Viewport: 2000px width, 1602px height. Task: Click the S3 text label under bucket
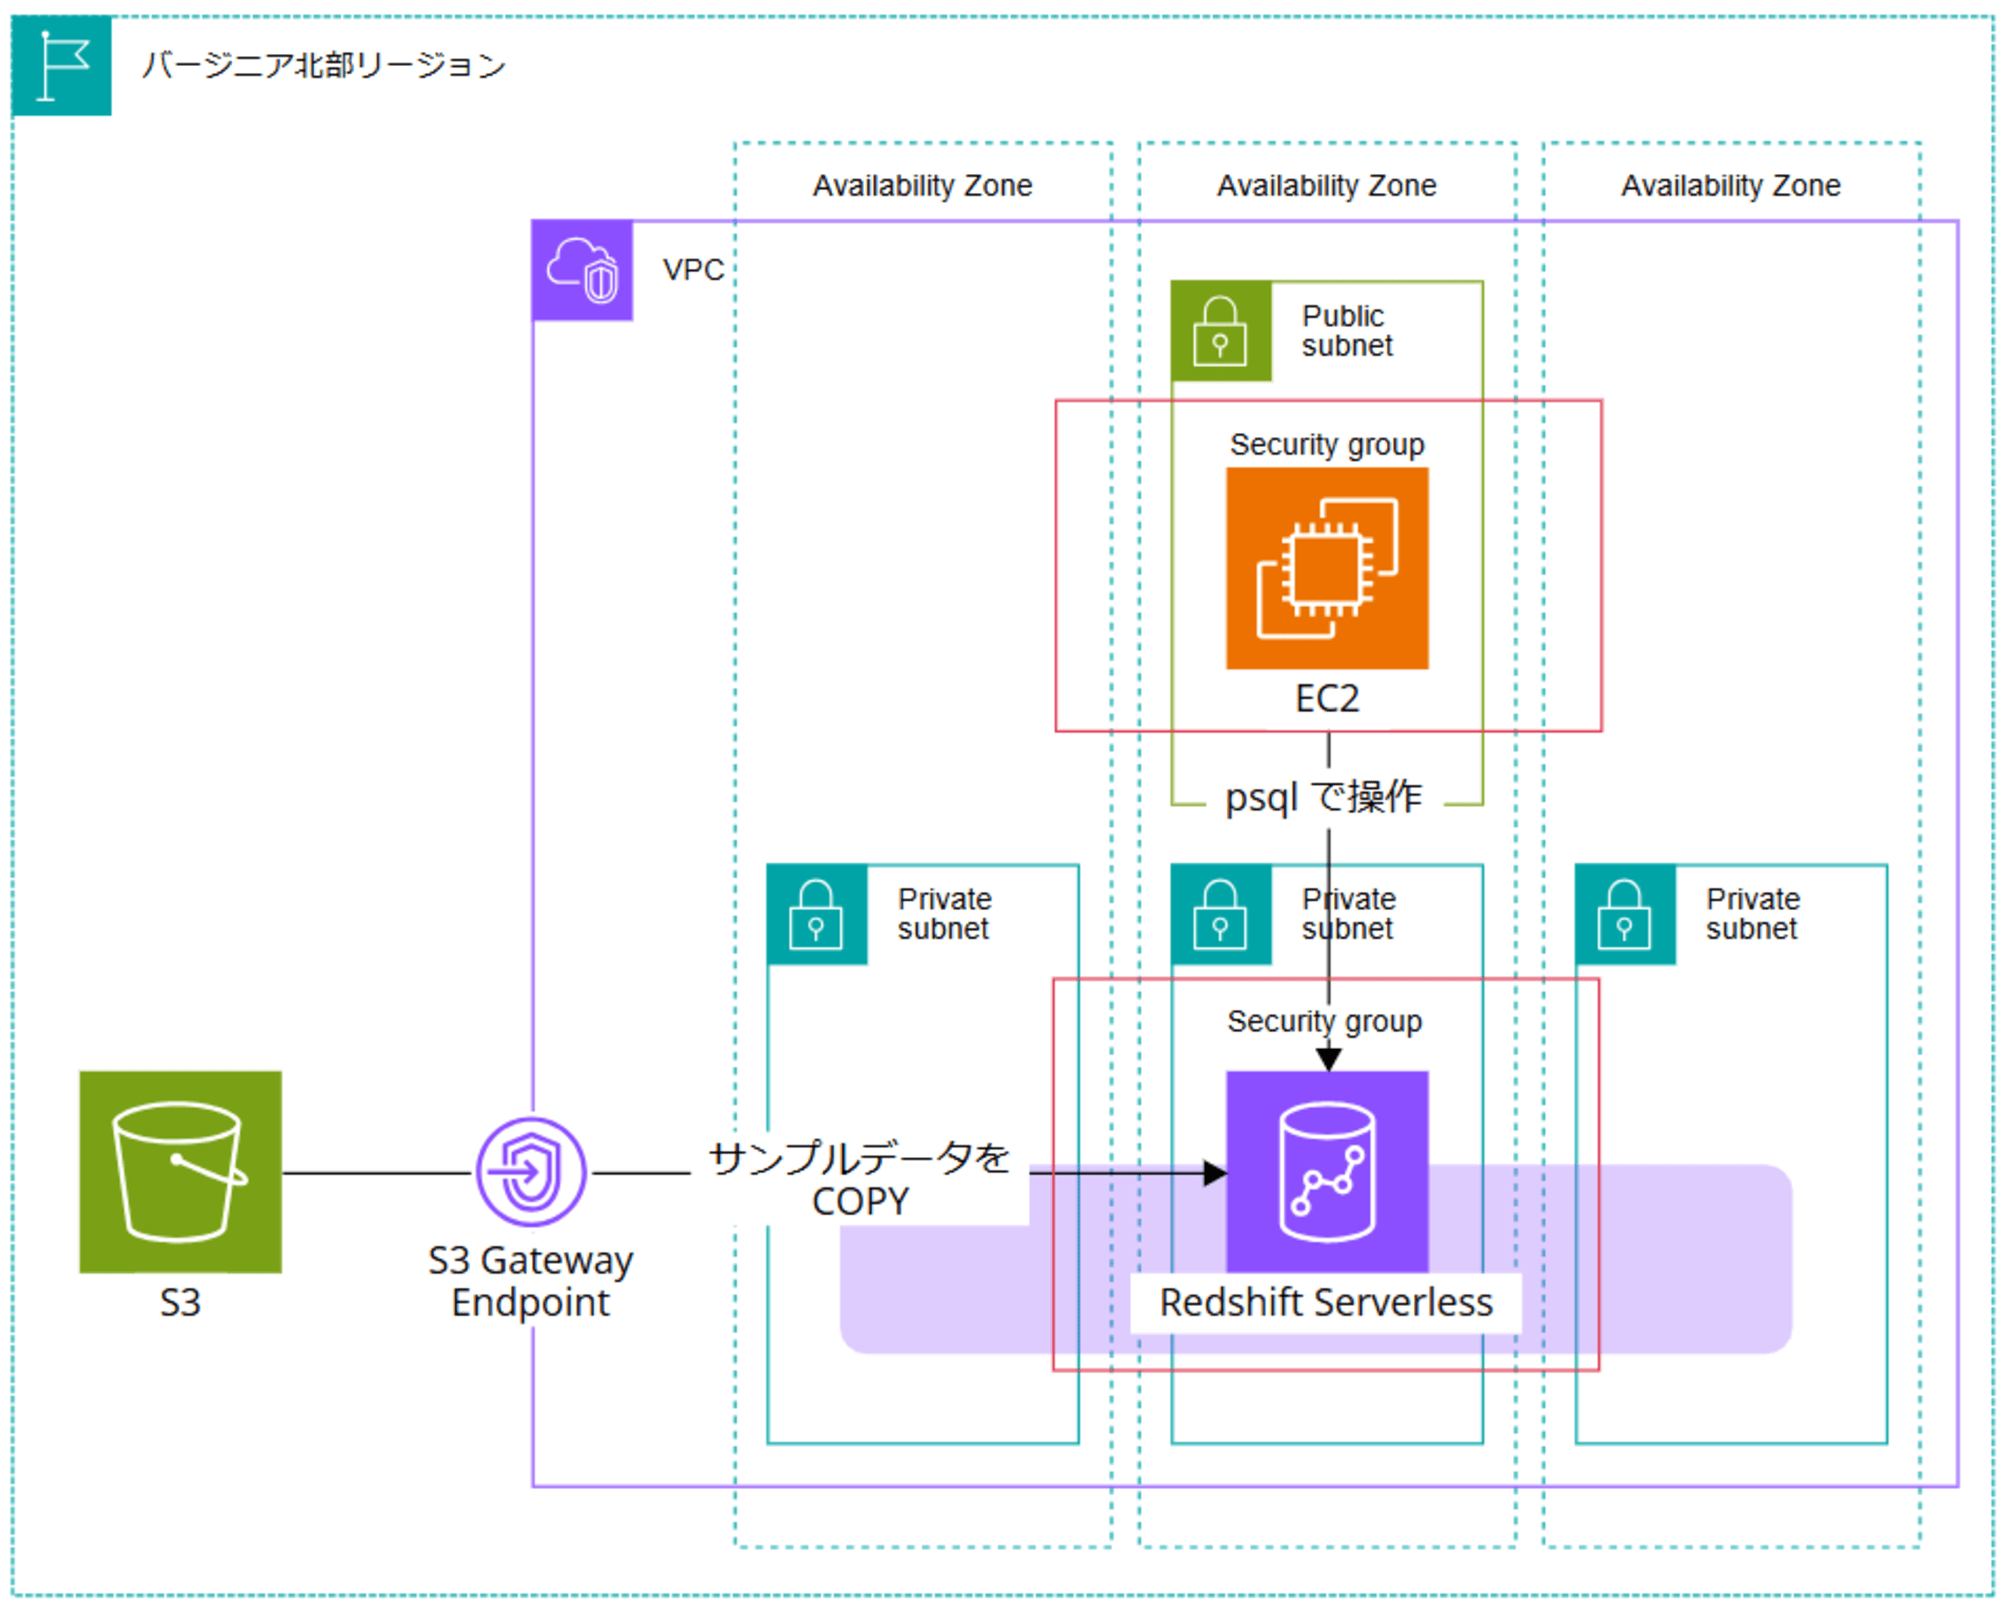point(181,1302)
